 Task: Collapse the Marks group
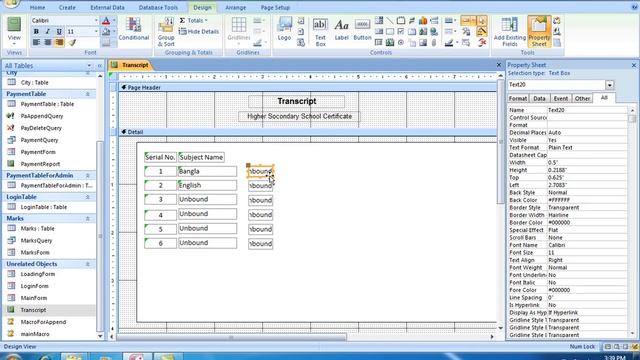tap(87, 219)
